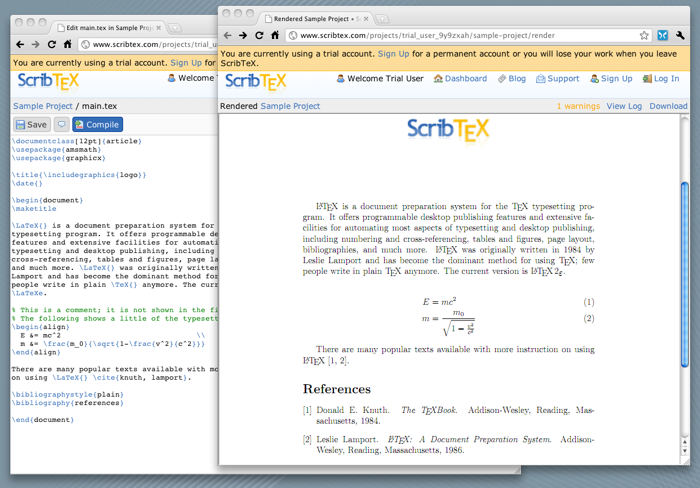Click the ScribTeX logo in the editor window
This screenshot has height=488, width=700.
[48, 82]
